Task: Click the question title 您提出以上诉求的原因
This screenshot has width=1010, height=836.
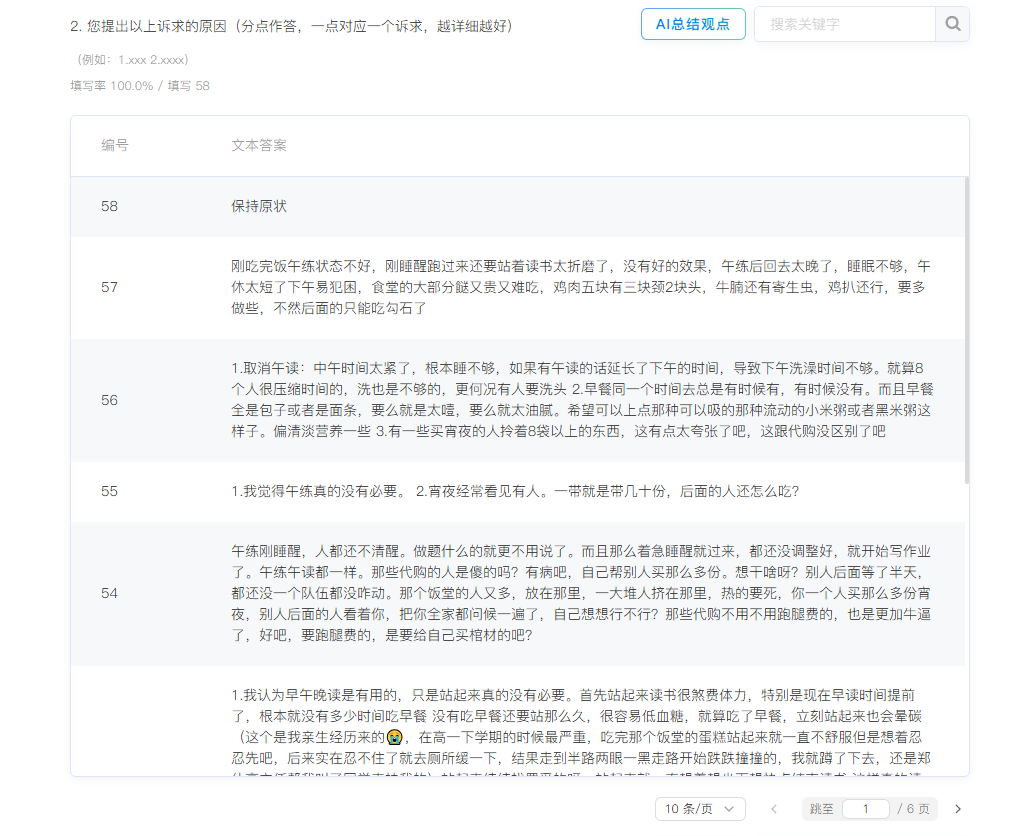Action: tap(291, 26)
